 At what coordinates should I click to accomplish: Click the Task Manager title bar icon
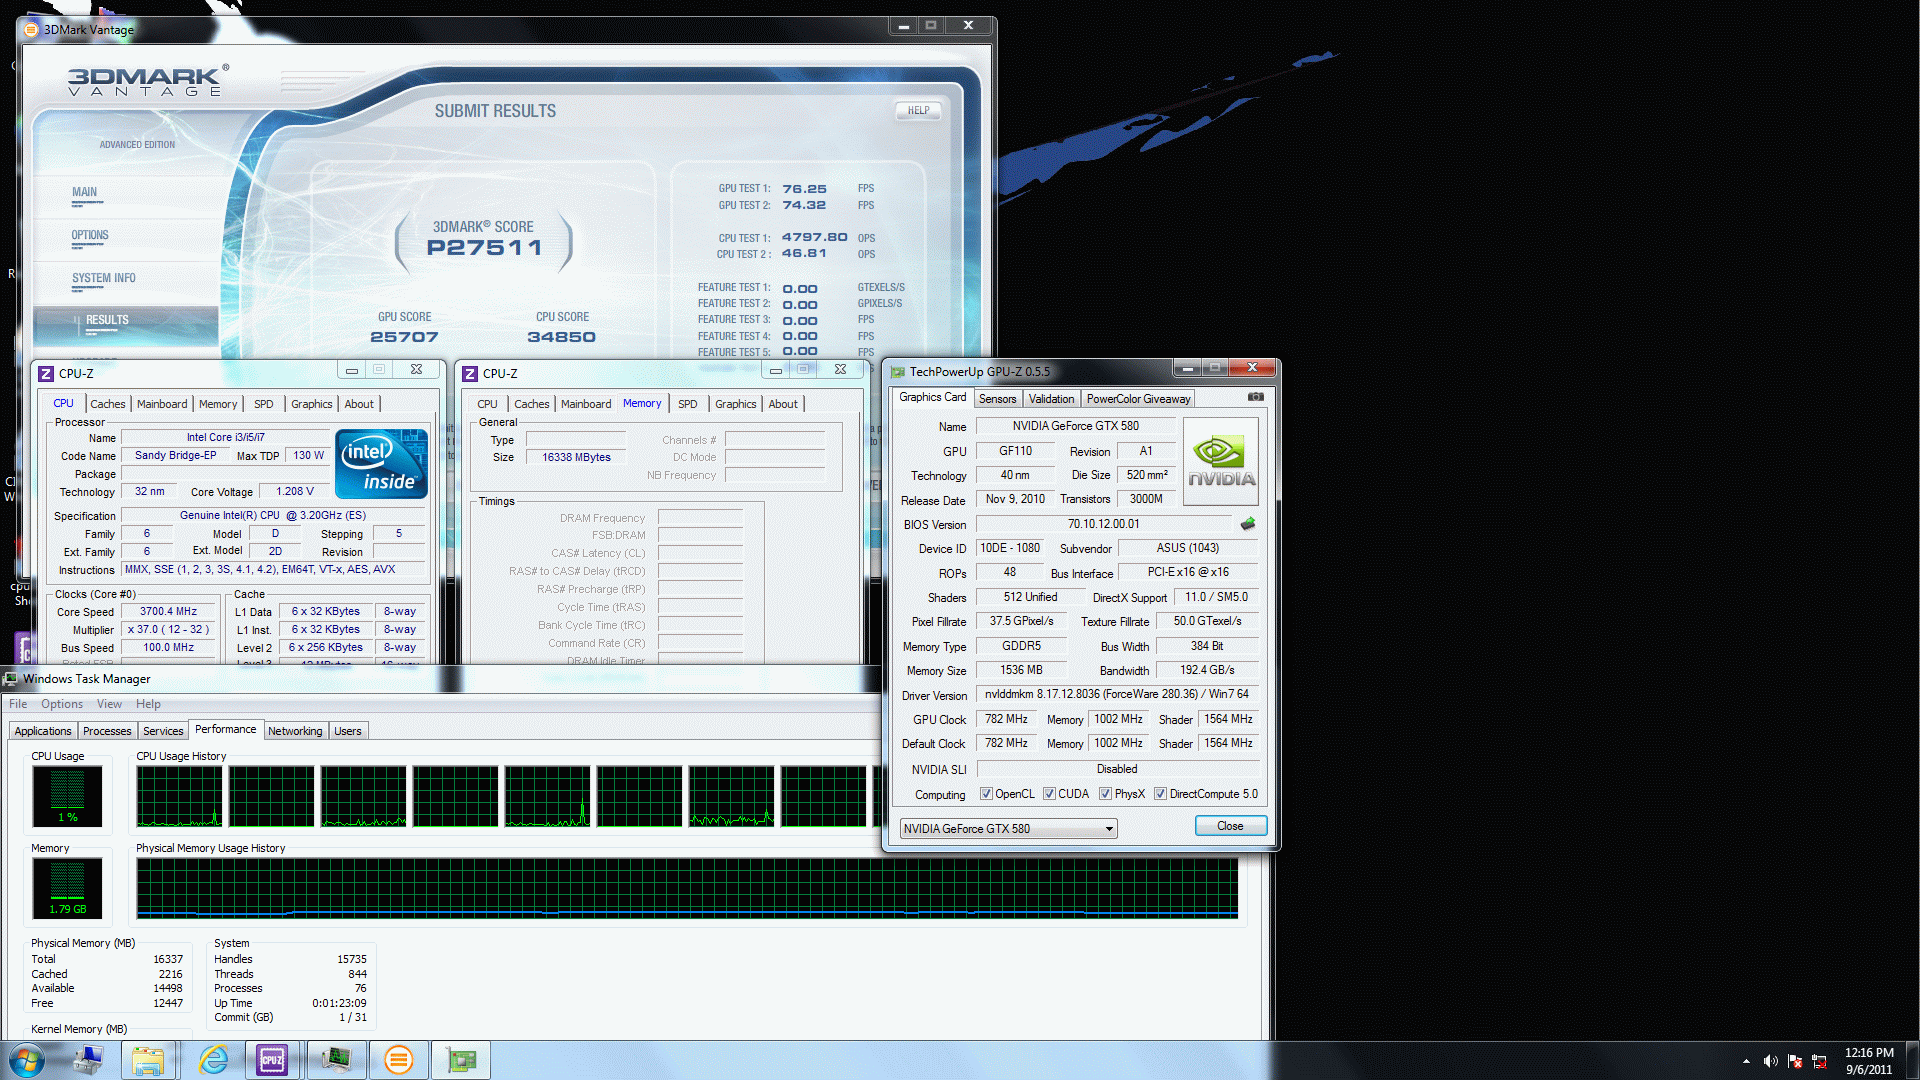[x=11, y=679]
